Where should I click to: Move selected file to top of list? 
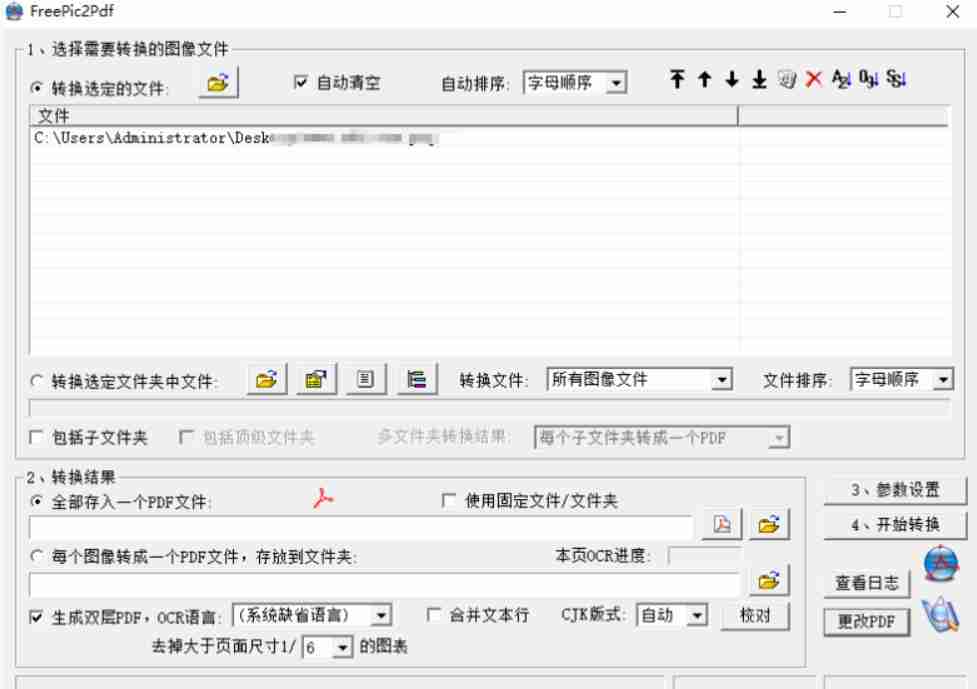click(x=677, y=79)
